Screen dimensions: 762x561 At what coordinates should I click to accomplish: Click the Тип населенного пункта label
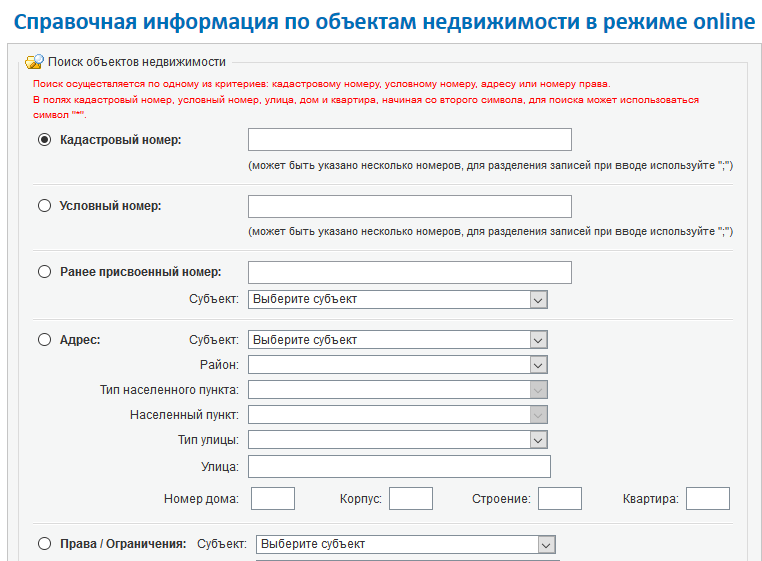pos(170,390)
